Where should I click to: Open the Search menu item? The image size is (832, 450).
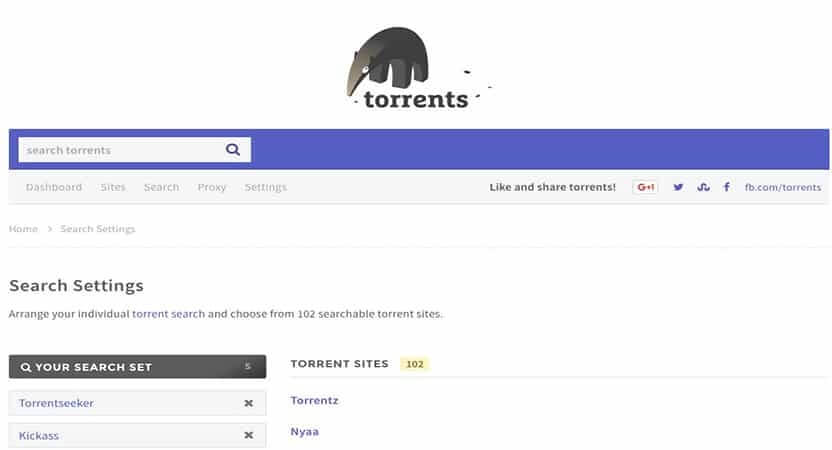[161, 187]
